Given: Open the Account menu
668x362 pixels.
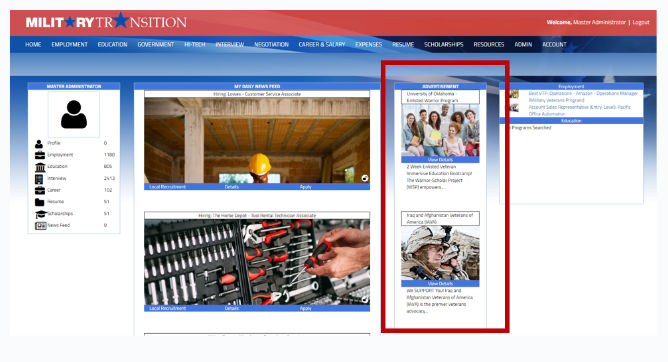Looking at the screenshot, I should click(554, 44).
